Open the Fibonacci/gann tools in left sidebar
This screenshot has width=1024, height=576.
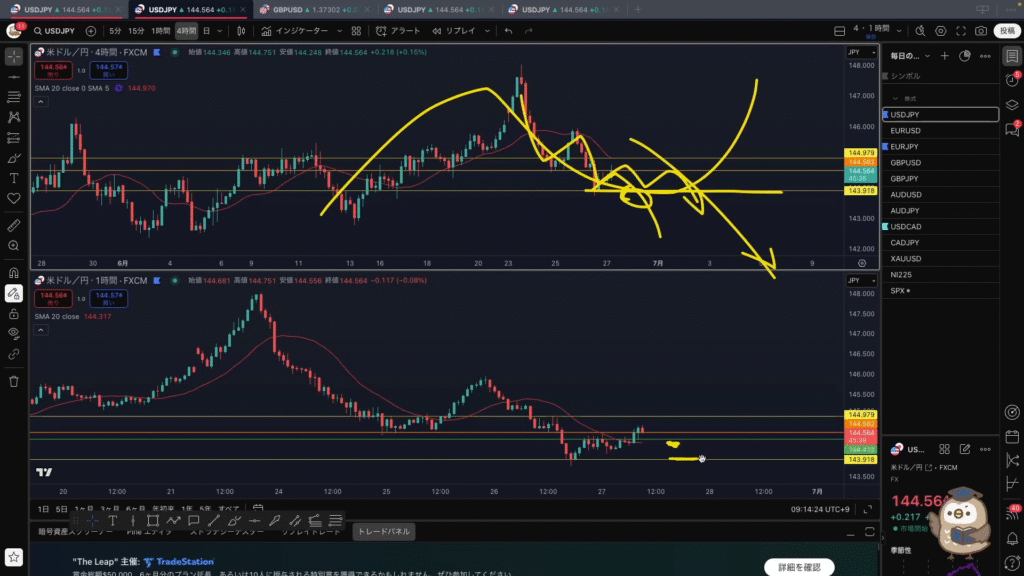tap(14, 97)
